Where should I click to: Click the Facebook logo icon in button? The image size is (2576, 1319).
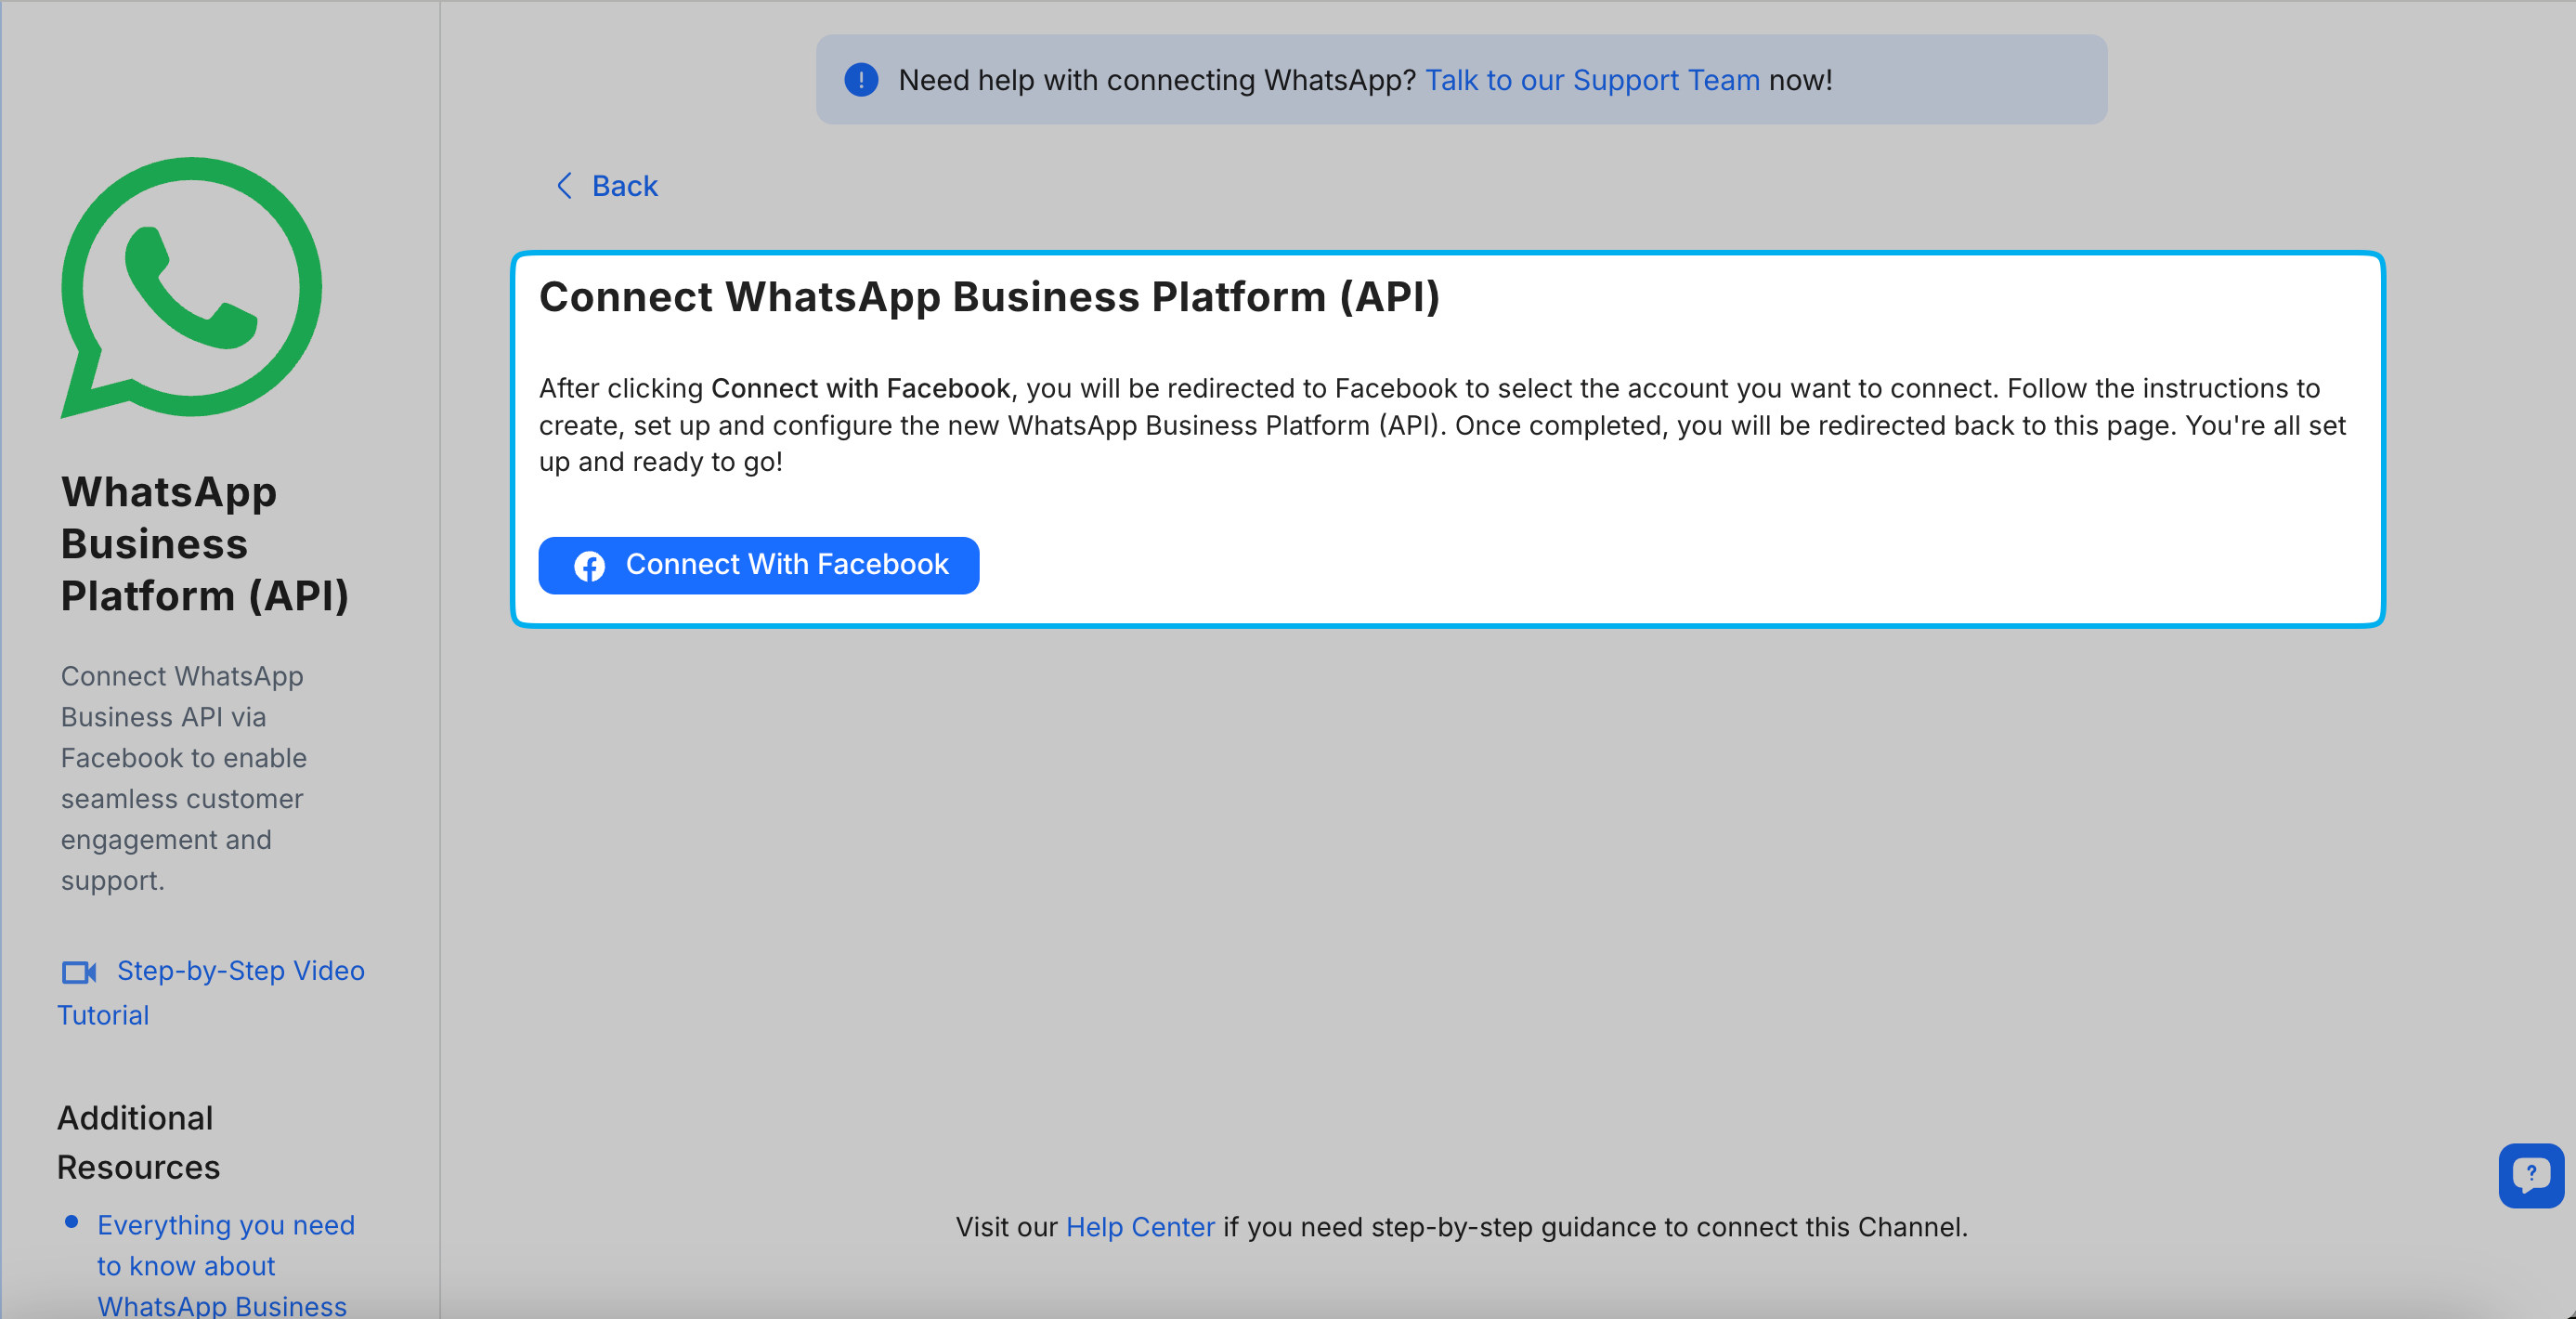589,566
